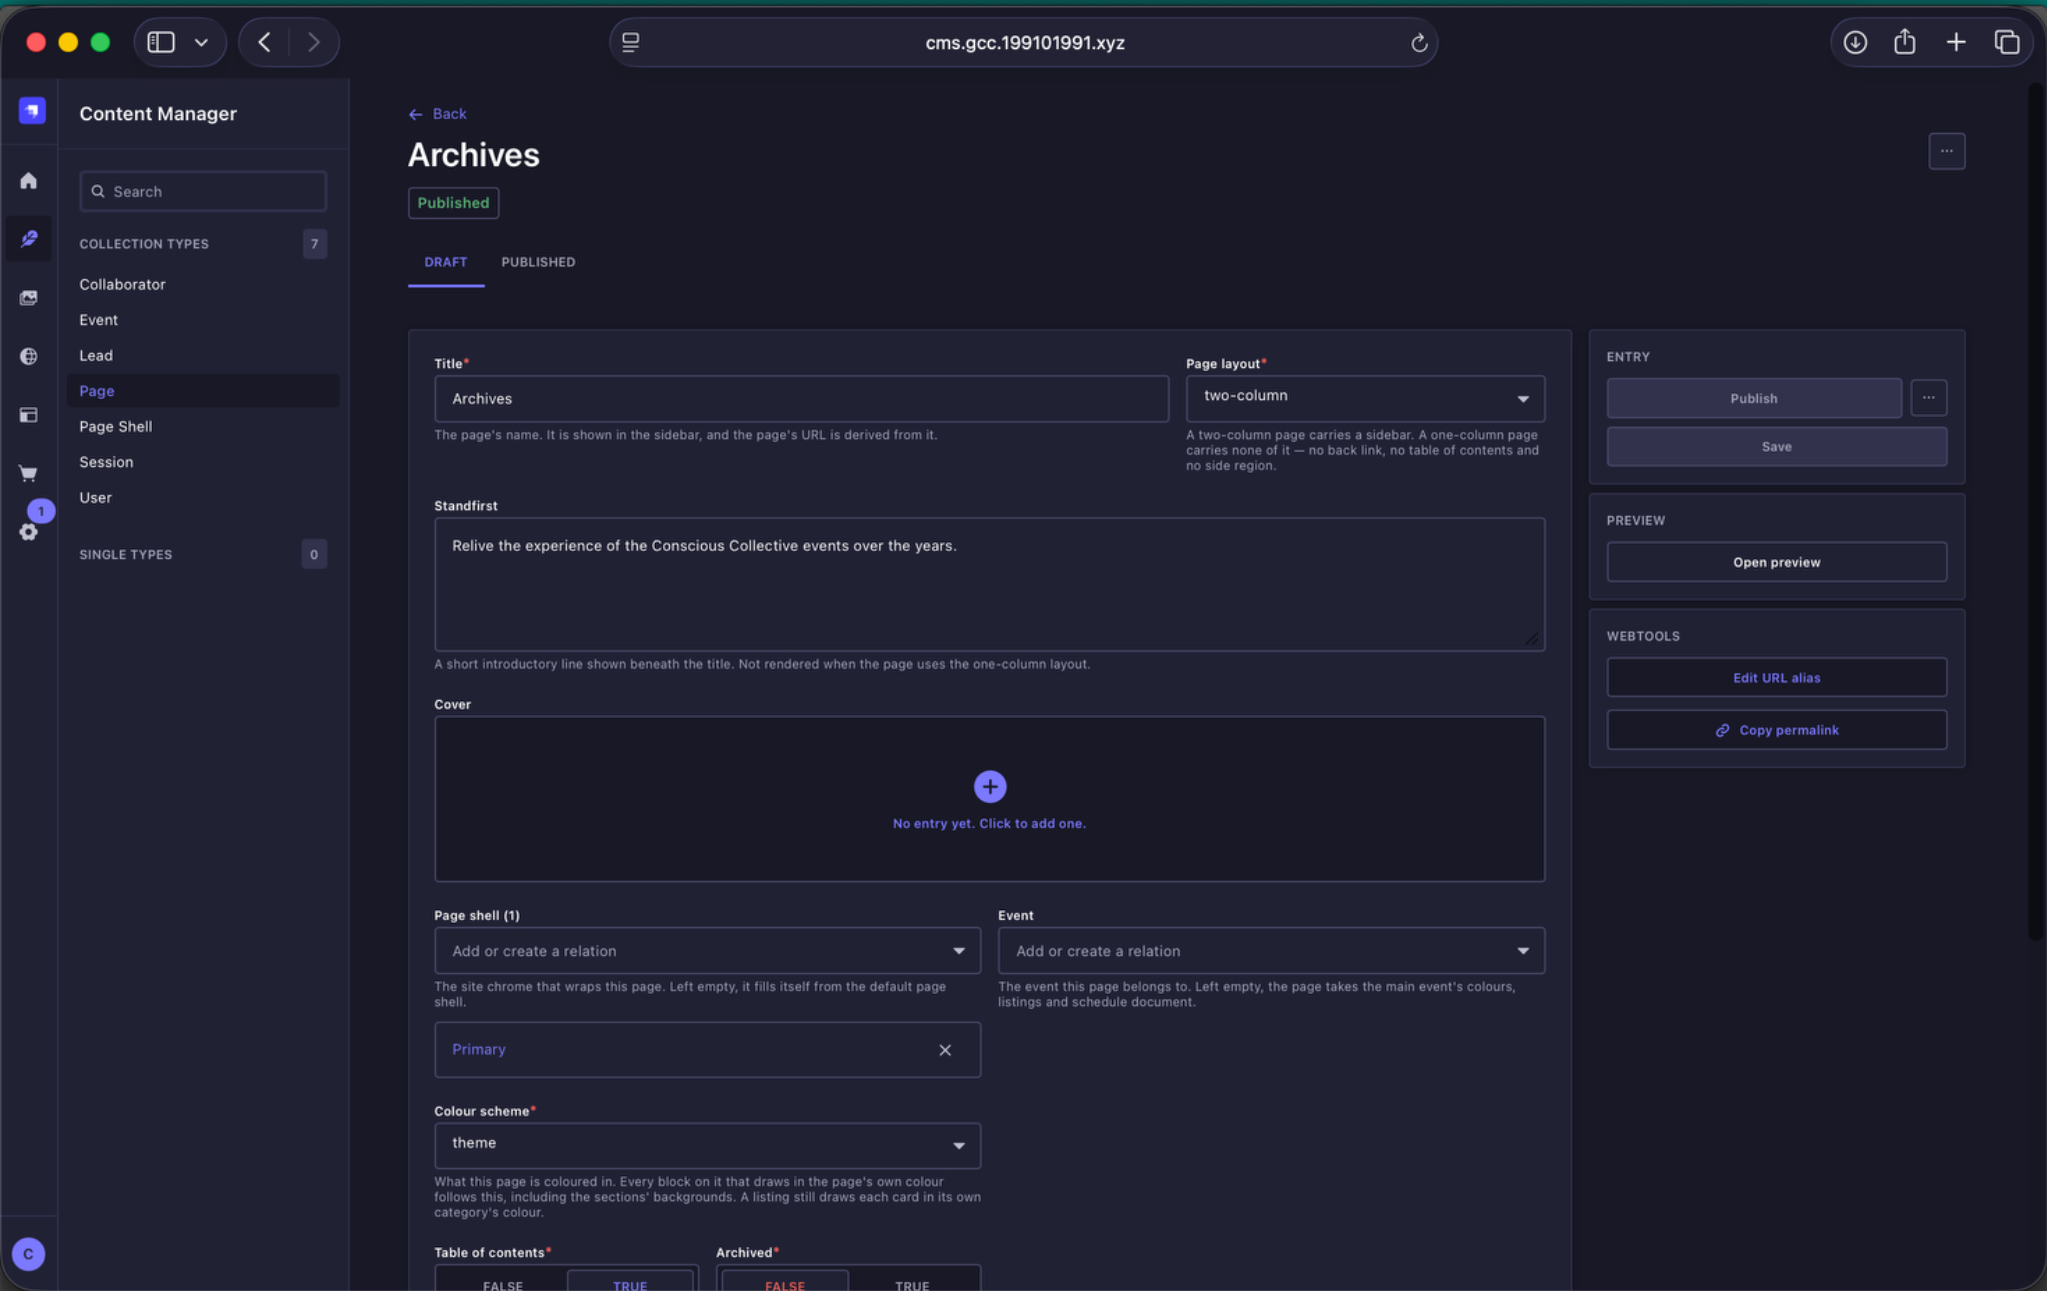Screen dimensions: 2047x1291
Task: Open the Collaborator collection type
Action: pyautogui.click(x=122, y=284)
